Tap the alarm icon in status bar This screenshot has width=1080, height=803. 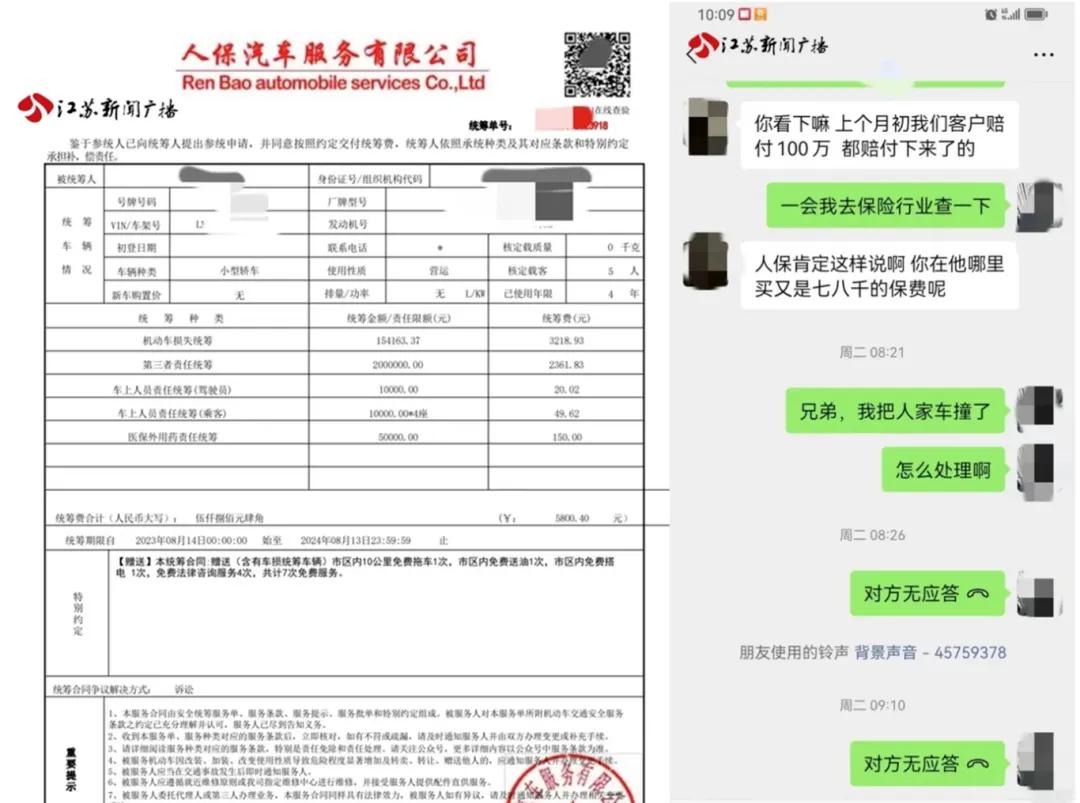[x=990, y=14]
